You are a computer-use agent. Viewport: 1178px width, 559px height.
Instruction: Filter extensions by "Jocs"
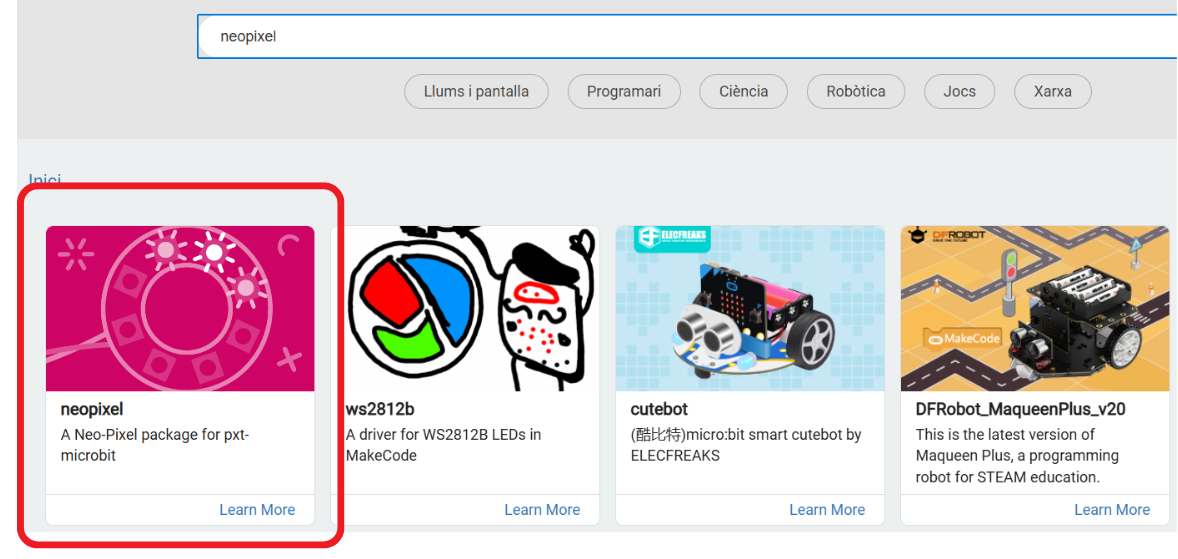(959, 91)
